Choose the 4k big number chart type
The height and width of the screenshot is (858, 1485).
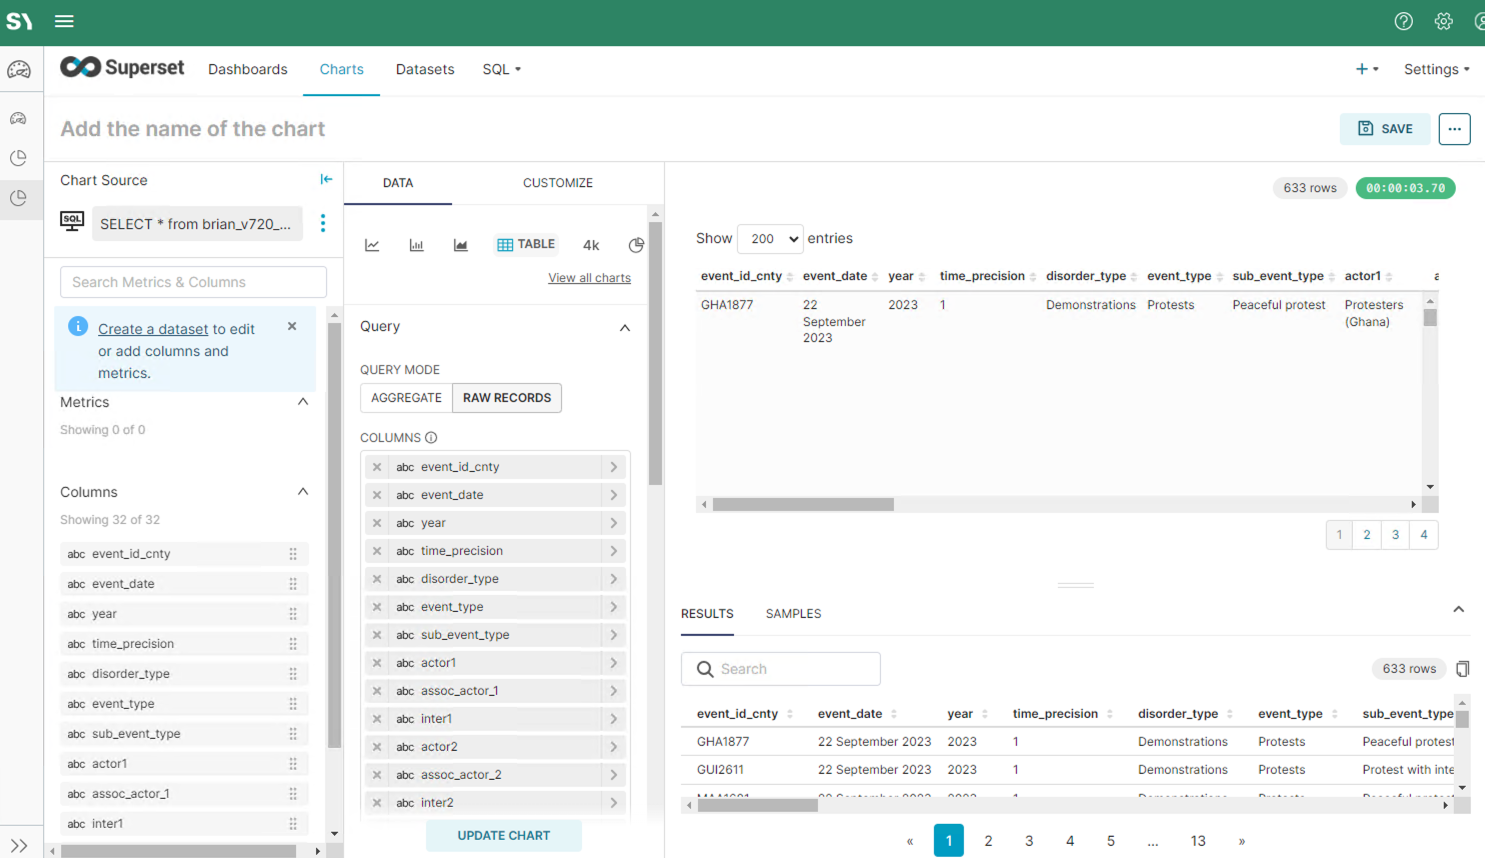[591, 245]
